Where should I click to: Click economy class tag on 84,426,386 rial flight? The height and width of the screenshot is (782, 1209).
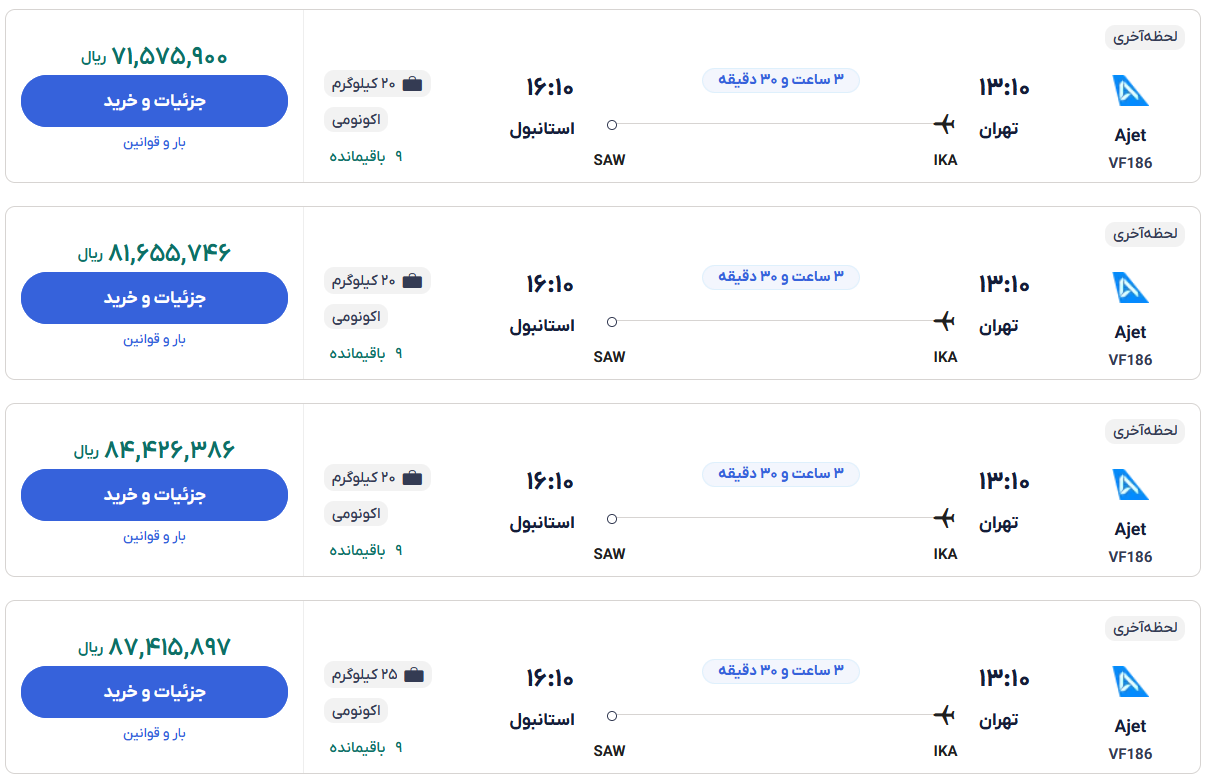pyautogui.click(x=355, y=514)
